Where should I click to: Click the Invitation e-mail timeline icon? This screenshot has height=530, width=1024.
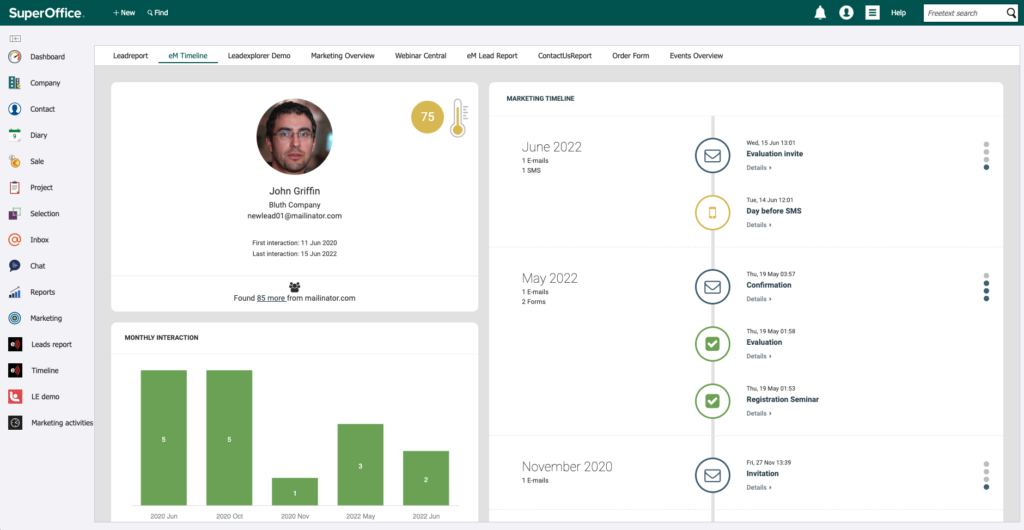pos(712,475)
